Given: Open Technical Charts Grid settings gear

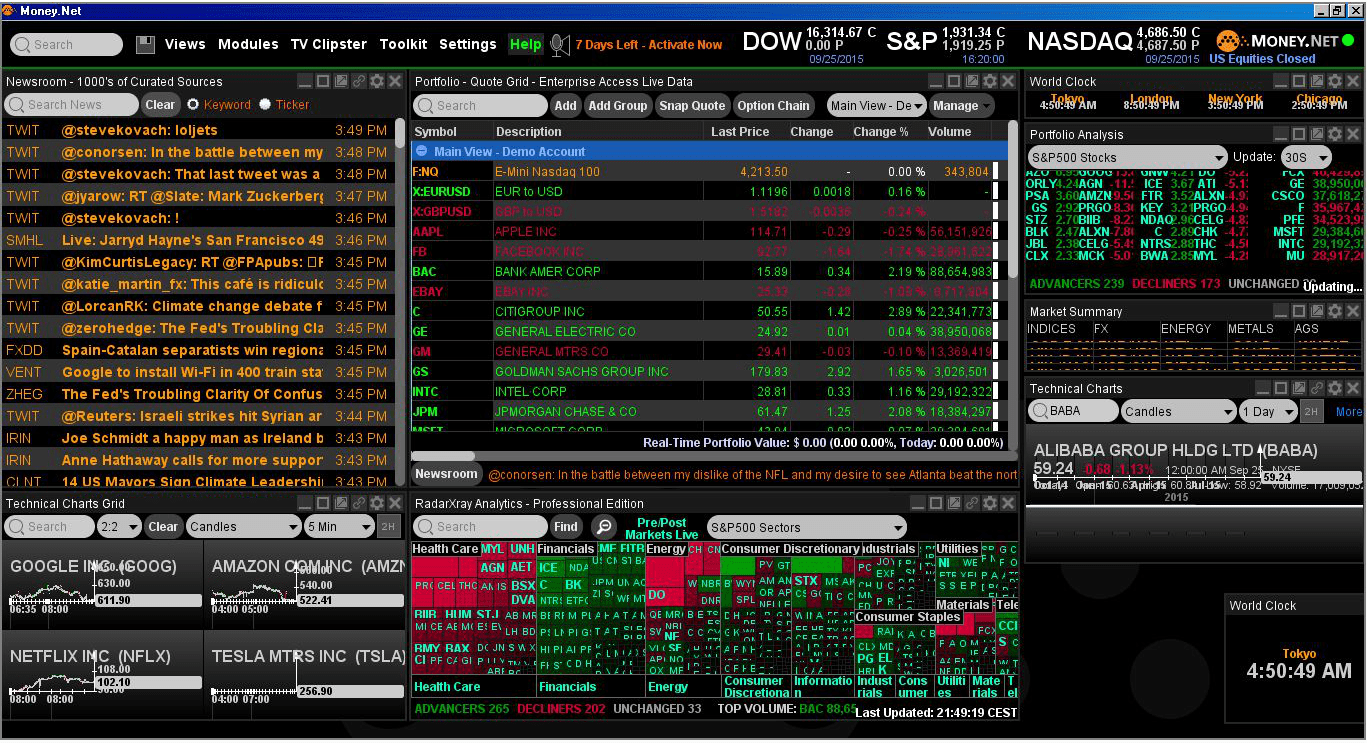Looking at the screenshot, I should [377, 503].
